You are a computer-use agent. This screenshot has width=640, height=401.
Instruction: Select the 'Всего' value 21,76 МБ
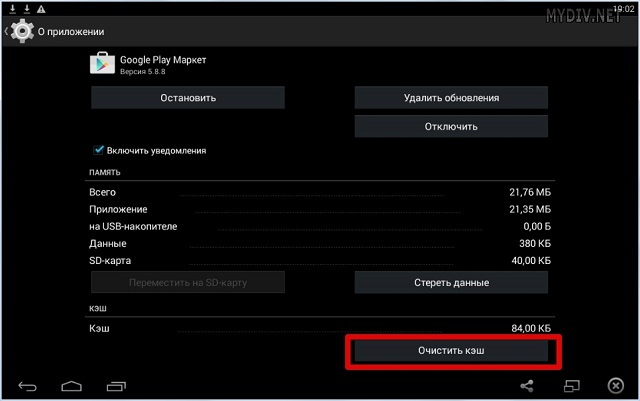pyautogui.click(x=530, y=192)
